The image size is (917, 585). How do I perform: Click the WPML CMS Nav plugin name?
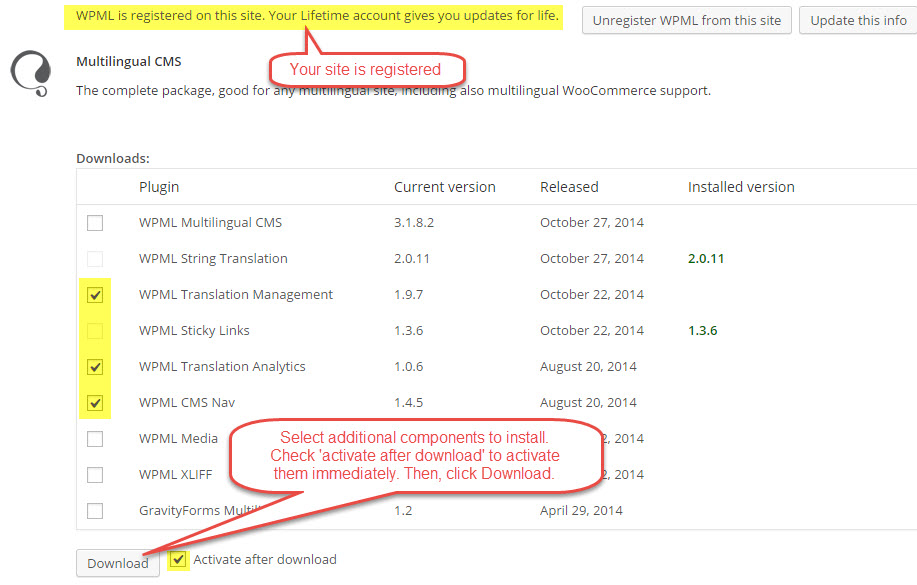(187, 402)
